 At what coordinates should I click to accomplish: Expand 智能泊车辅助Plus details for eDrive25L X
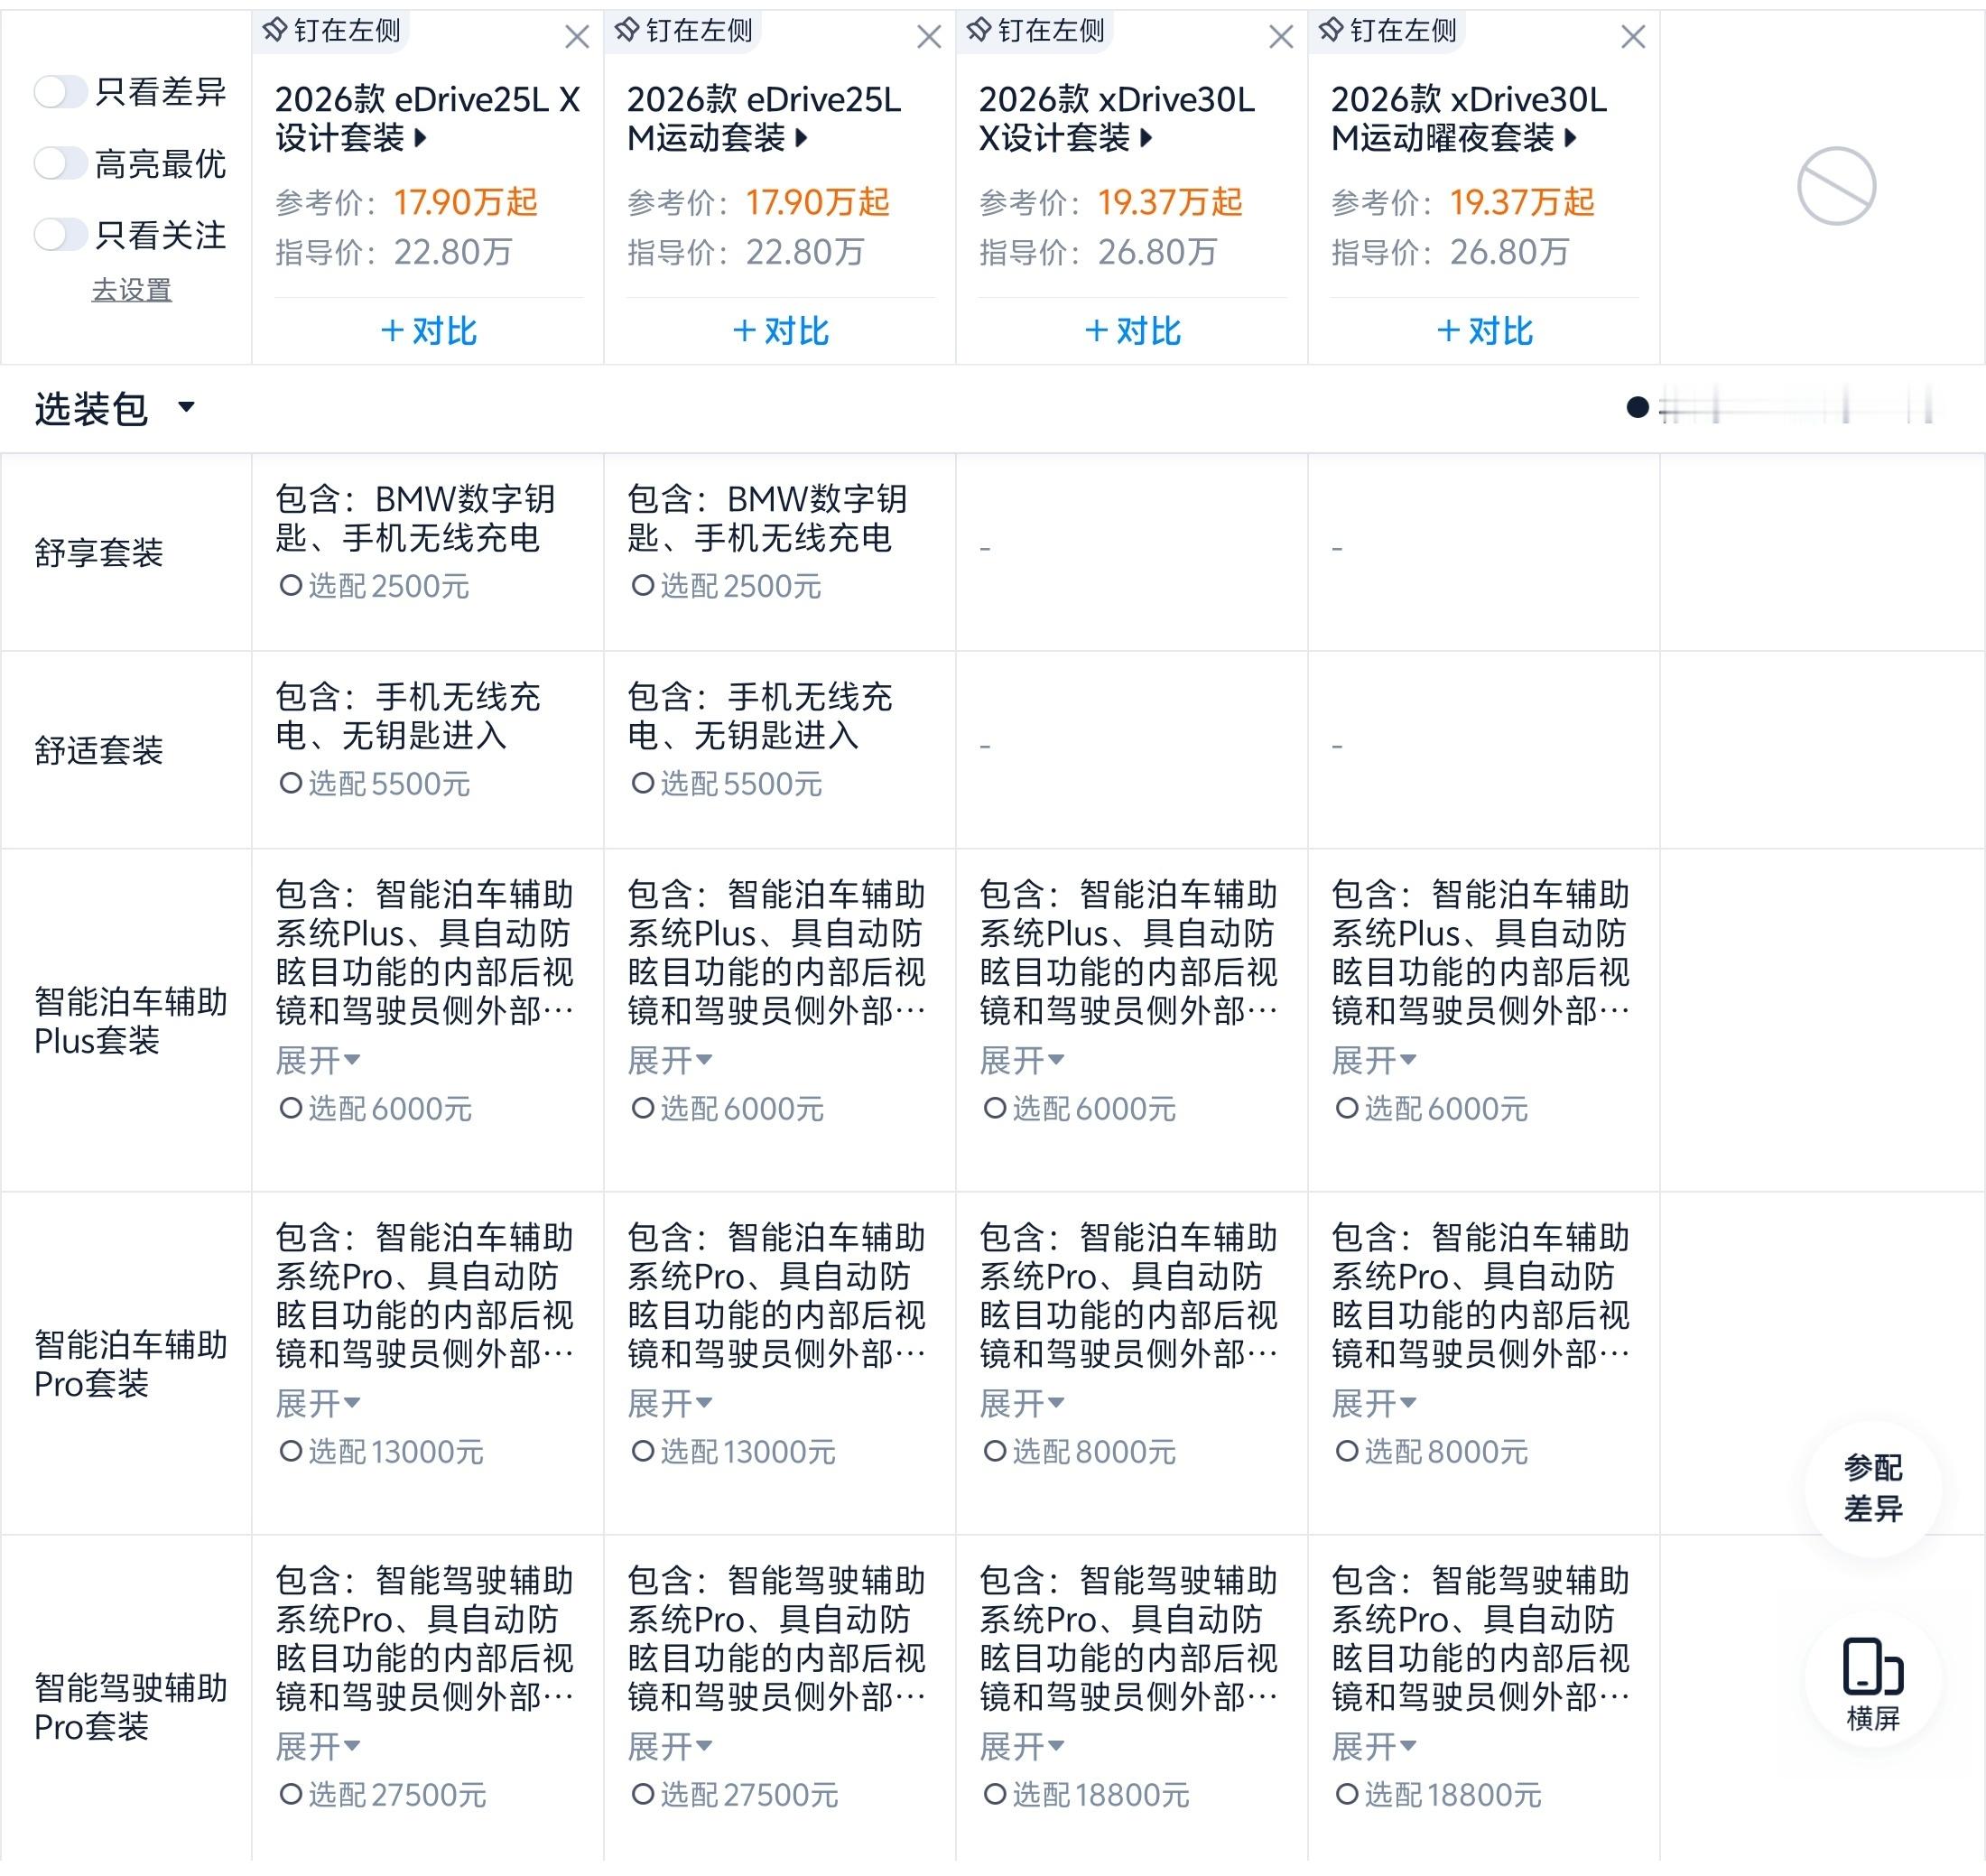(x=317, y=1060)
